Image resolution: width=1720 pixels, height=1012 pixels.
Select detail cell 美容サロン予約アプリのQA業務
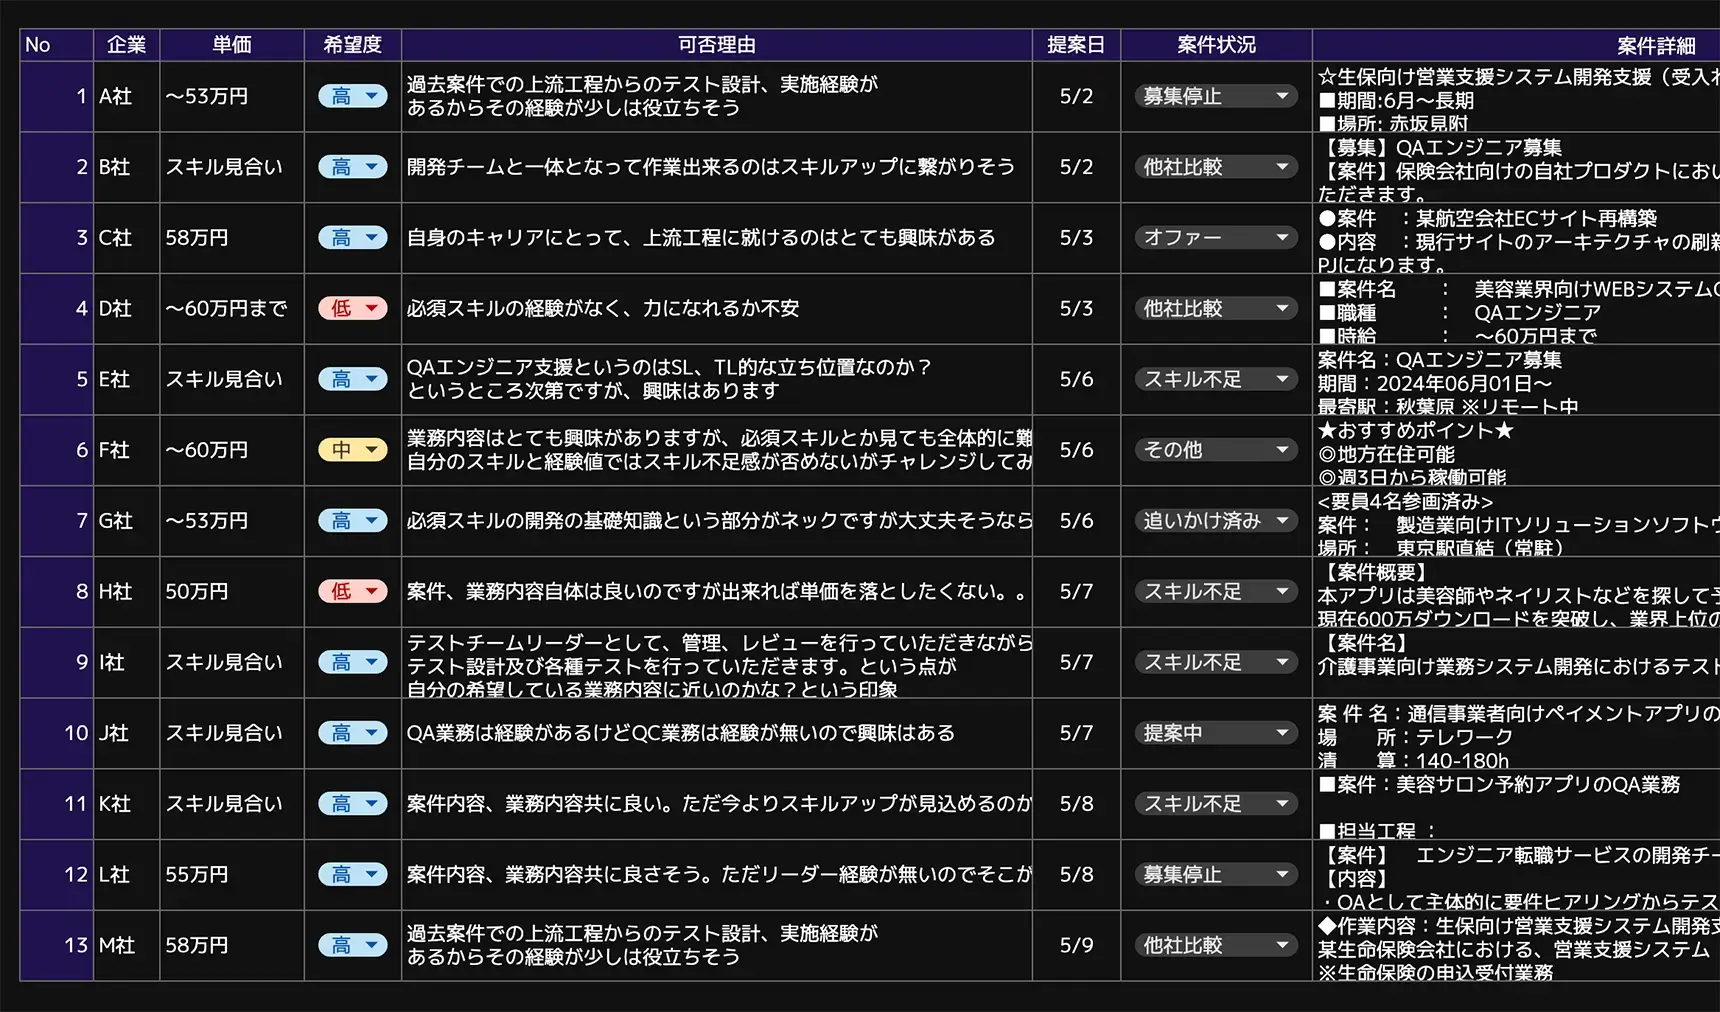point(1516,804)
